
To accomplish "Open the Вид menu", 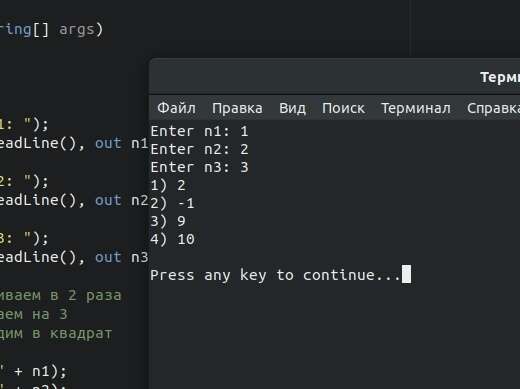I will [292, 108].
